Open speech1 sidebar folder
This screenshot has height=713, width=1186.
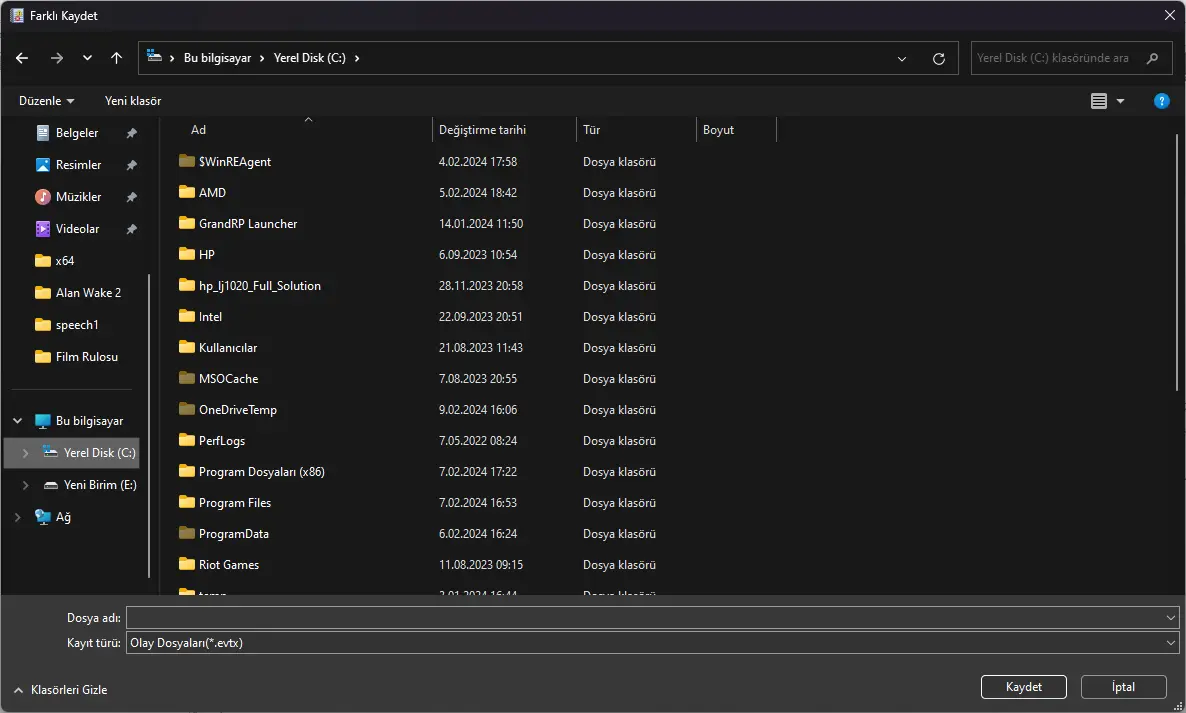pyautogui.click(x=77, y=324)
